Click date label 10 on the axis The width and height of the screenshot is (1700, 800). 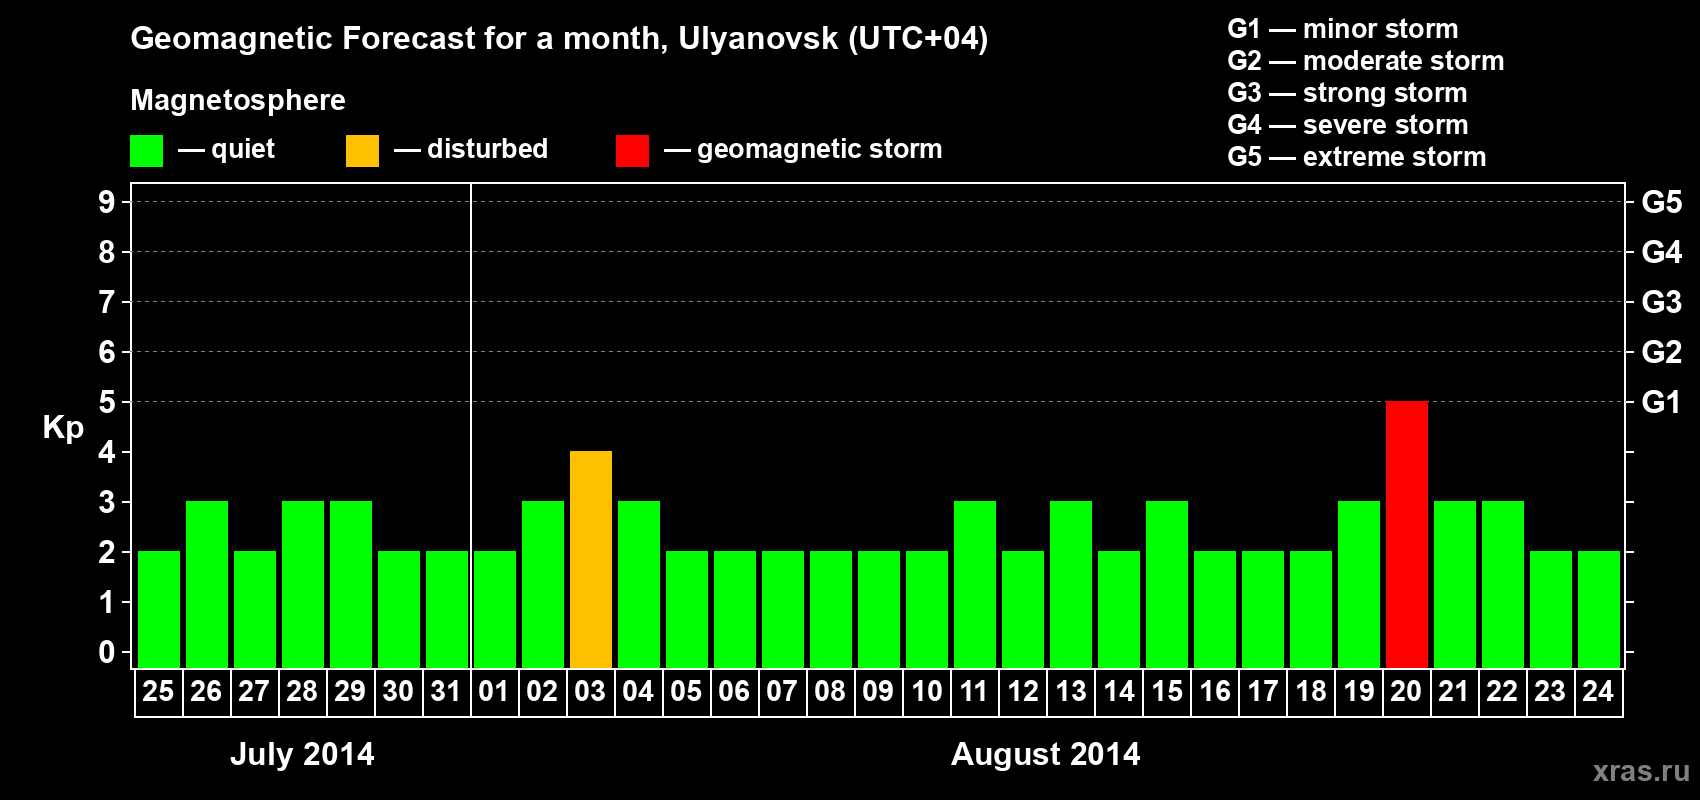(x=926, y=691)
